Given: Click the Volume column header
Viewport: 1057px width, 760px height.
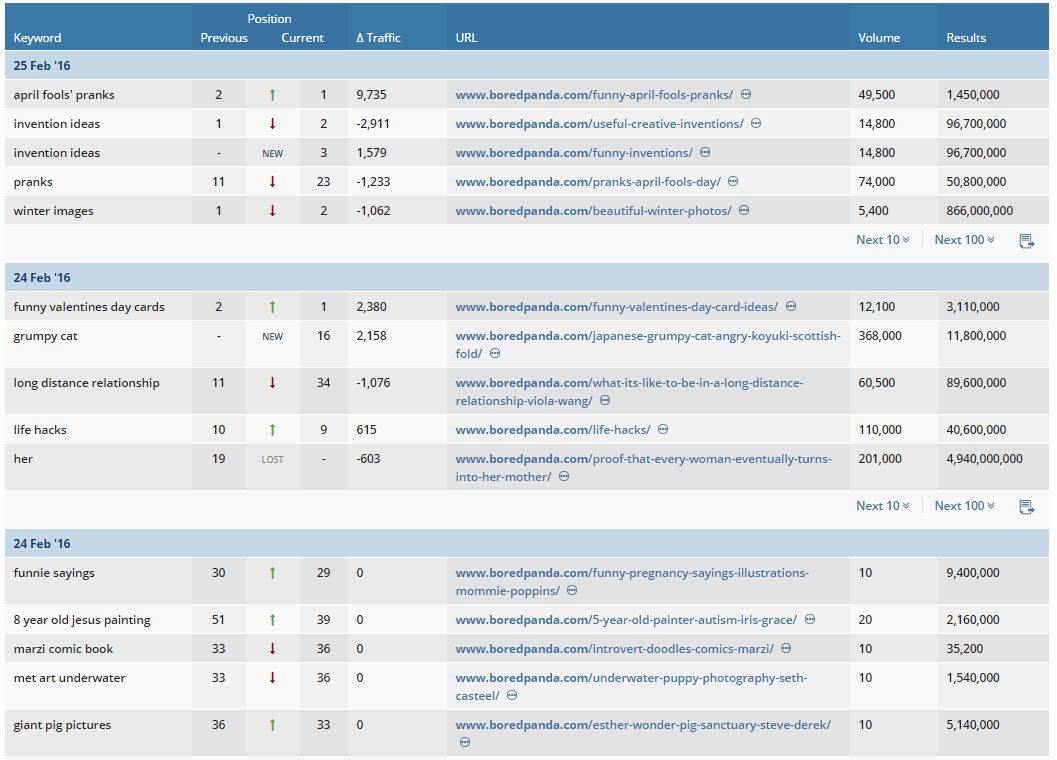Looking at the screenshot, I should (879, 38).
